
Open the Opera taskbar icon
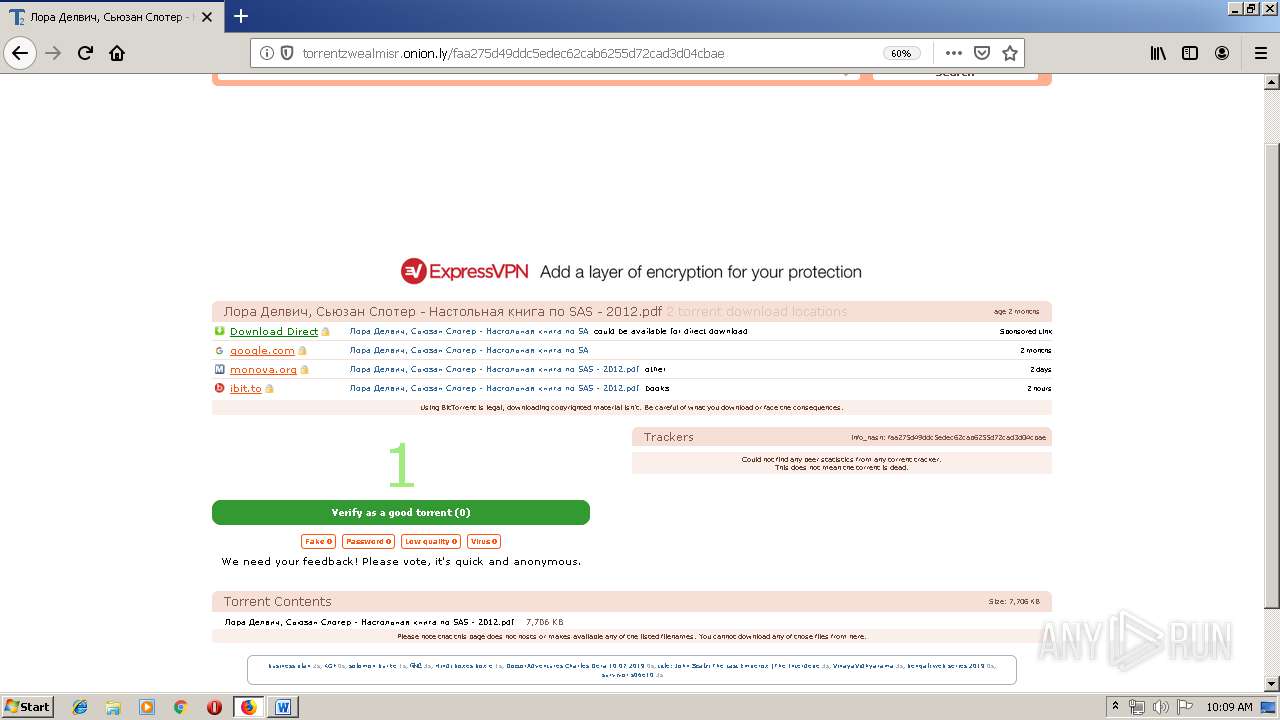tap(214, 707)
